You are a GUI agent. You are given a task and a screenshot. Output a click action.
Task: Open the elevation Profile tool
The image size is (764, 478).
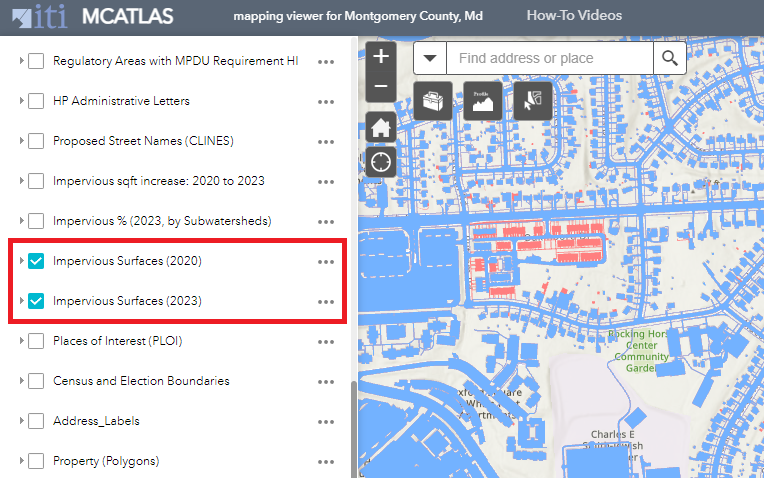(482, 101)
